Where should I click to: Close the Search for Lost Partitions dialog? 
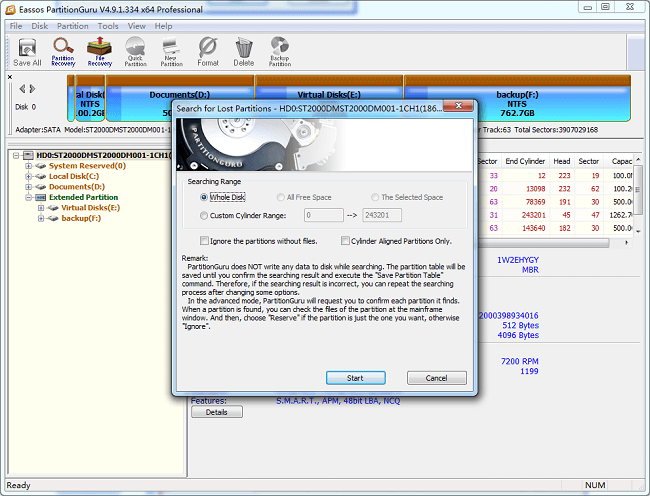click(458, 106)
